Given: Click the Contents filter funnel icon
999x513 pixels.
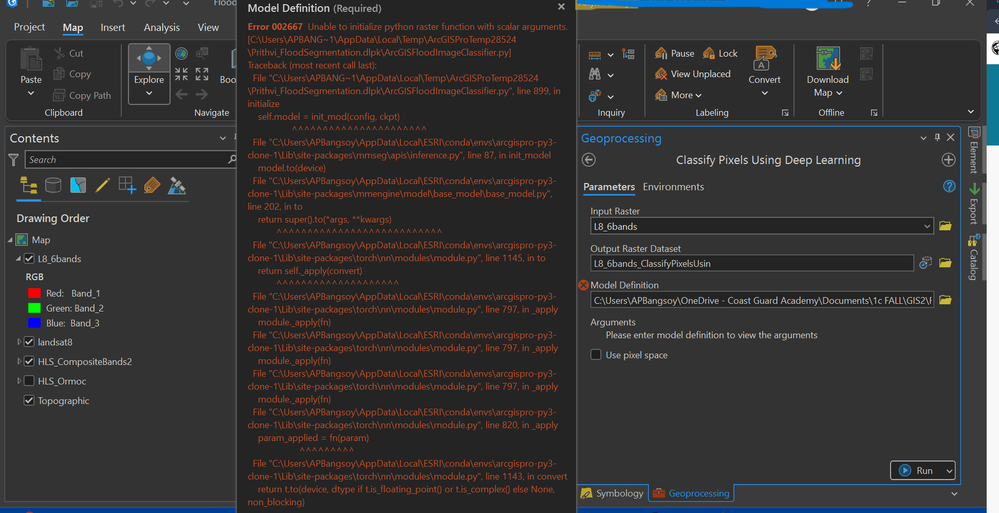Looking at the screenshot, I should [x=13, y=160].
